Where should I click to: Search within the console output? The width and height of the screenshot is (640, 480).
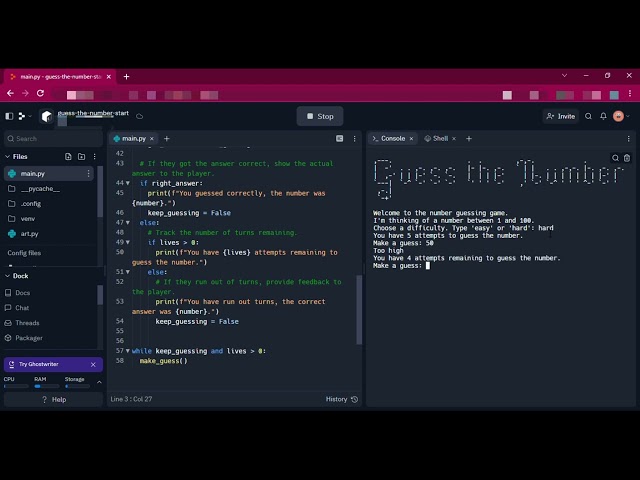[616, 158]
